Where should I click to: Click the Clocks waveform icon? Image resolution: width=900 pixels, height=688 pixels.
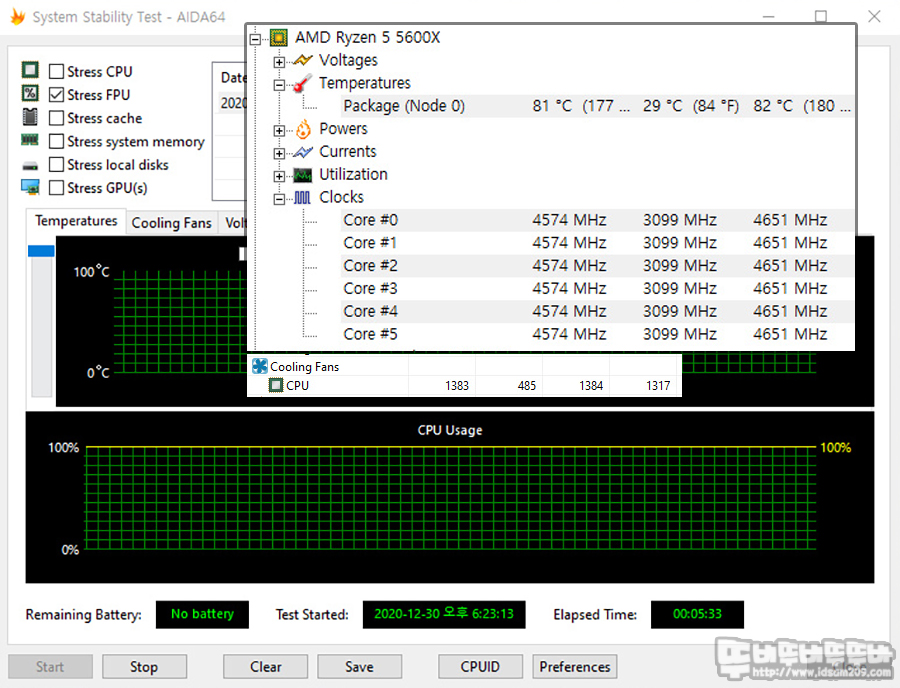point(302,198)
